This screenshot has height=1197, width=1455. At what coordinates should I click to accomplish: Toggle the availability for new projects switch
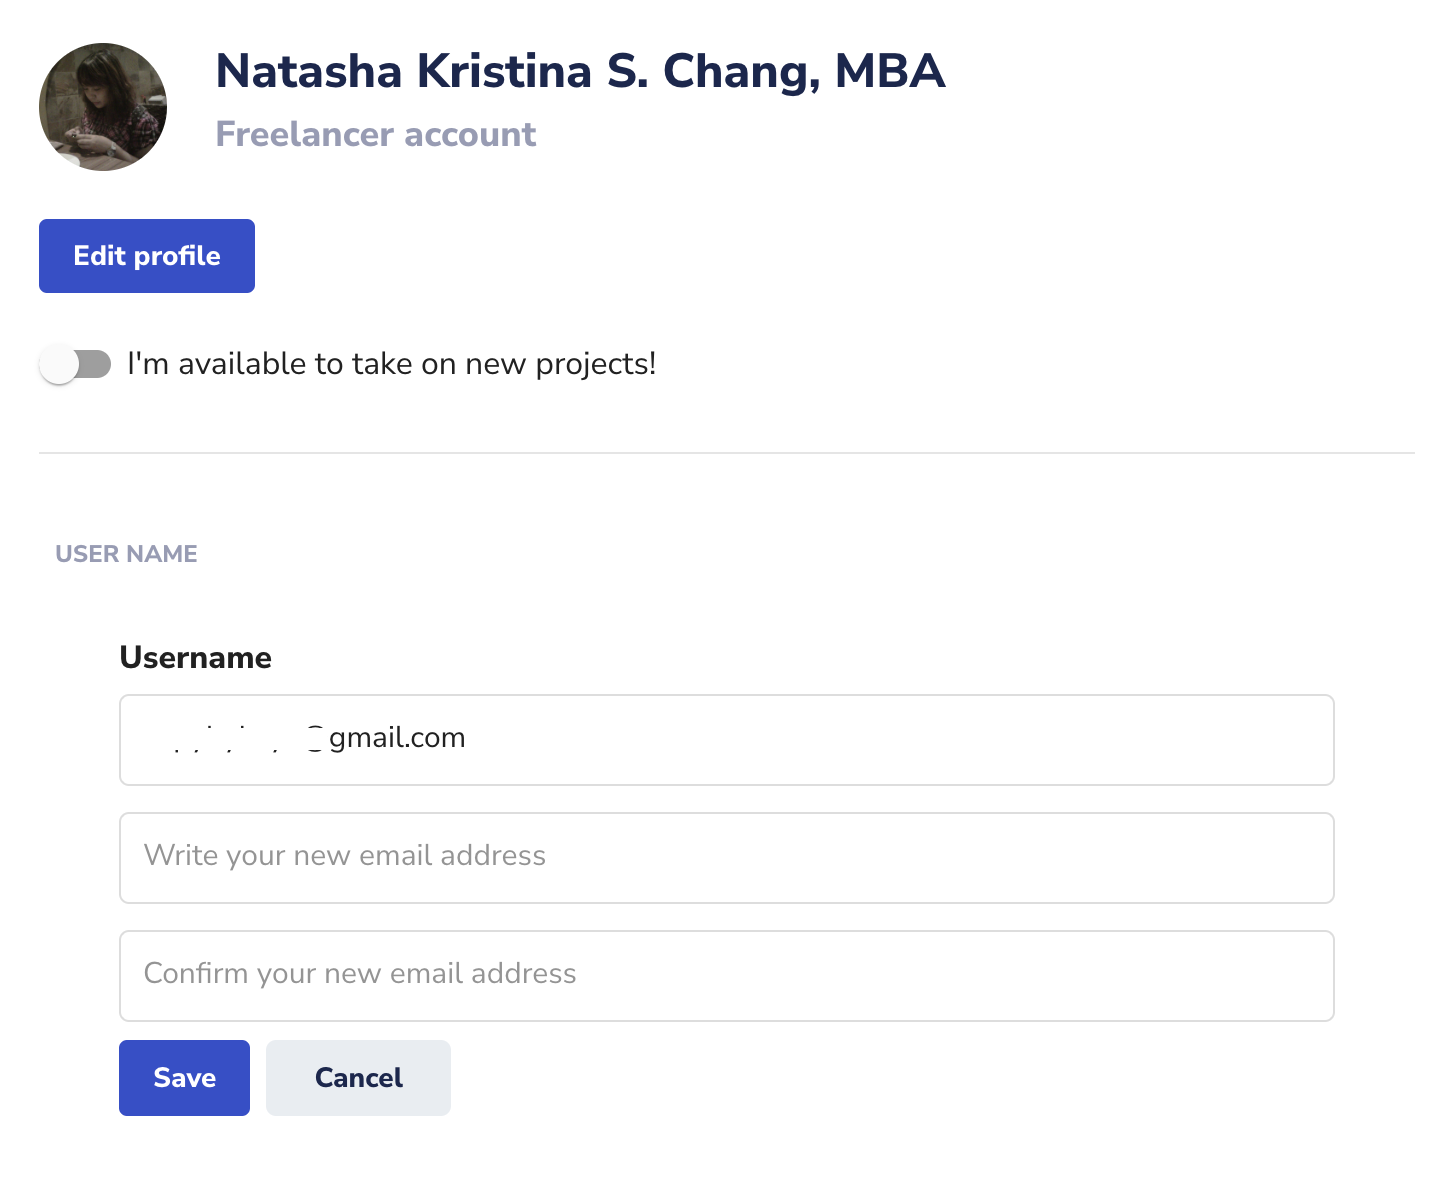point(75,364)
